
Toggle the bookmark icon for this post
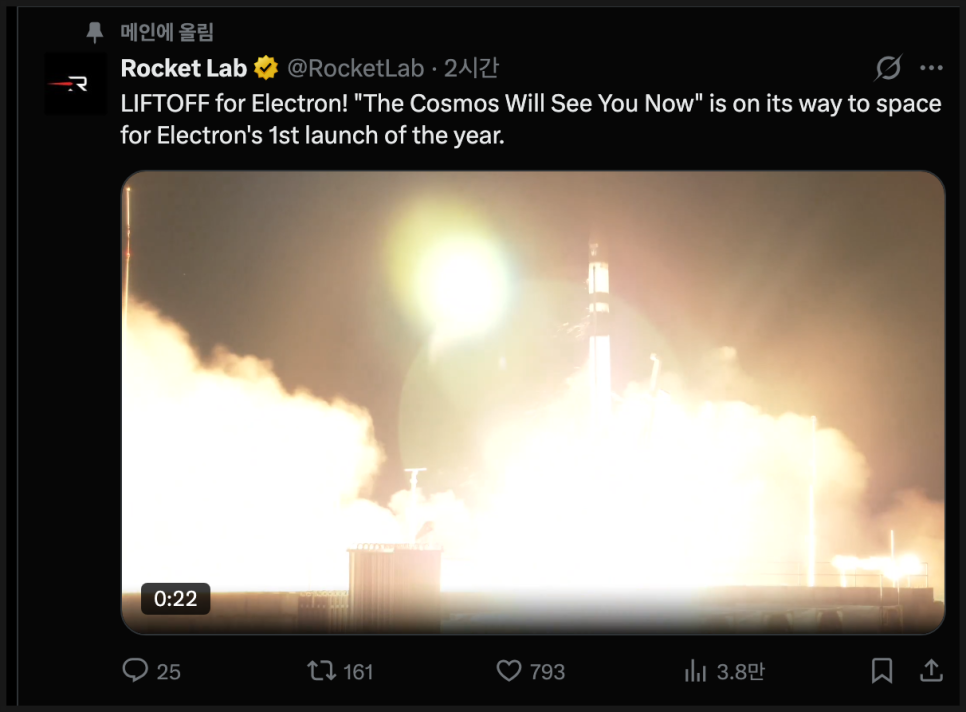(x=881, y=670)
